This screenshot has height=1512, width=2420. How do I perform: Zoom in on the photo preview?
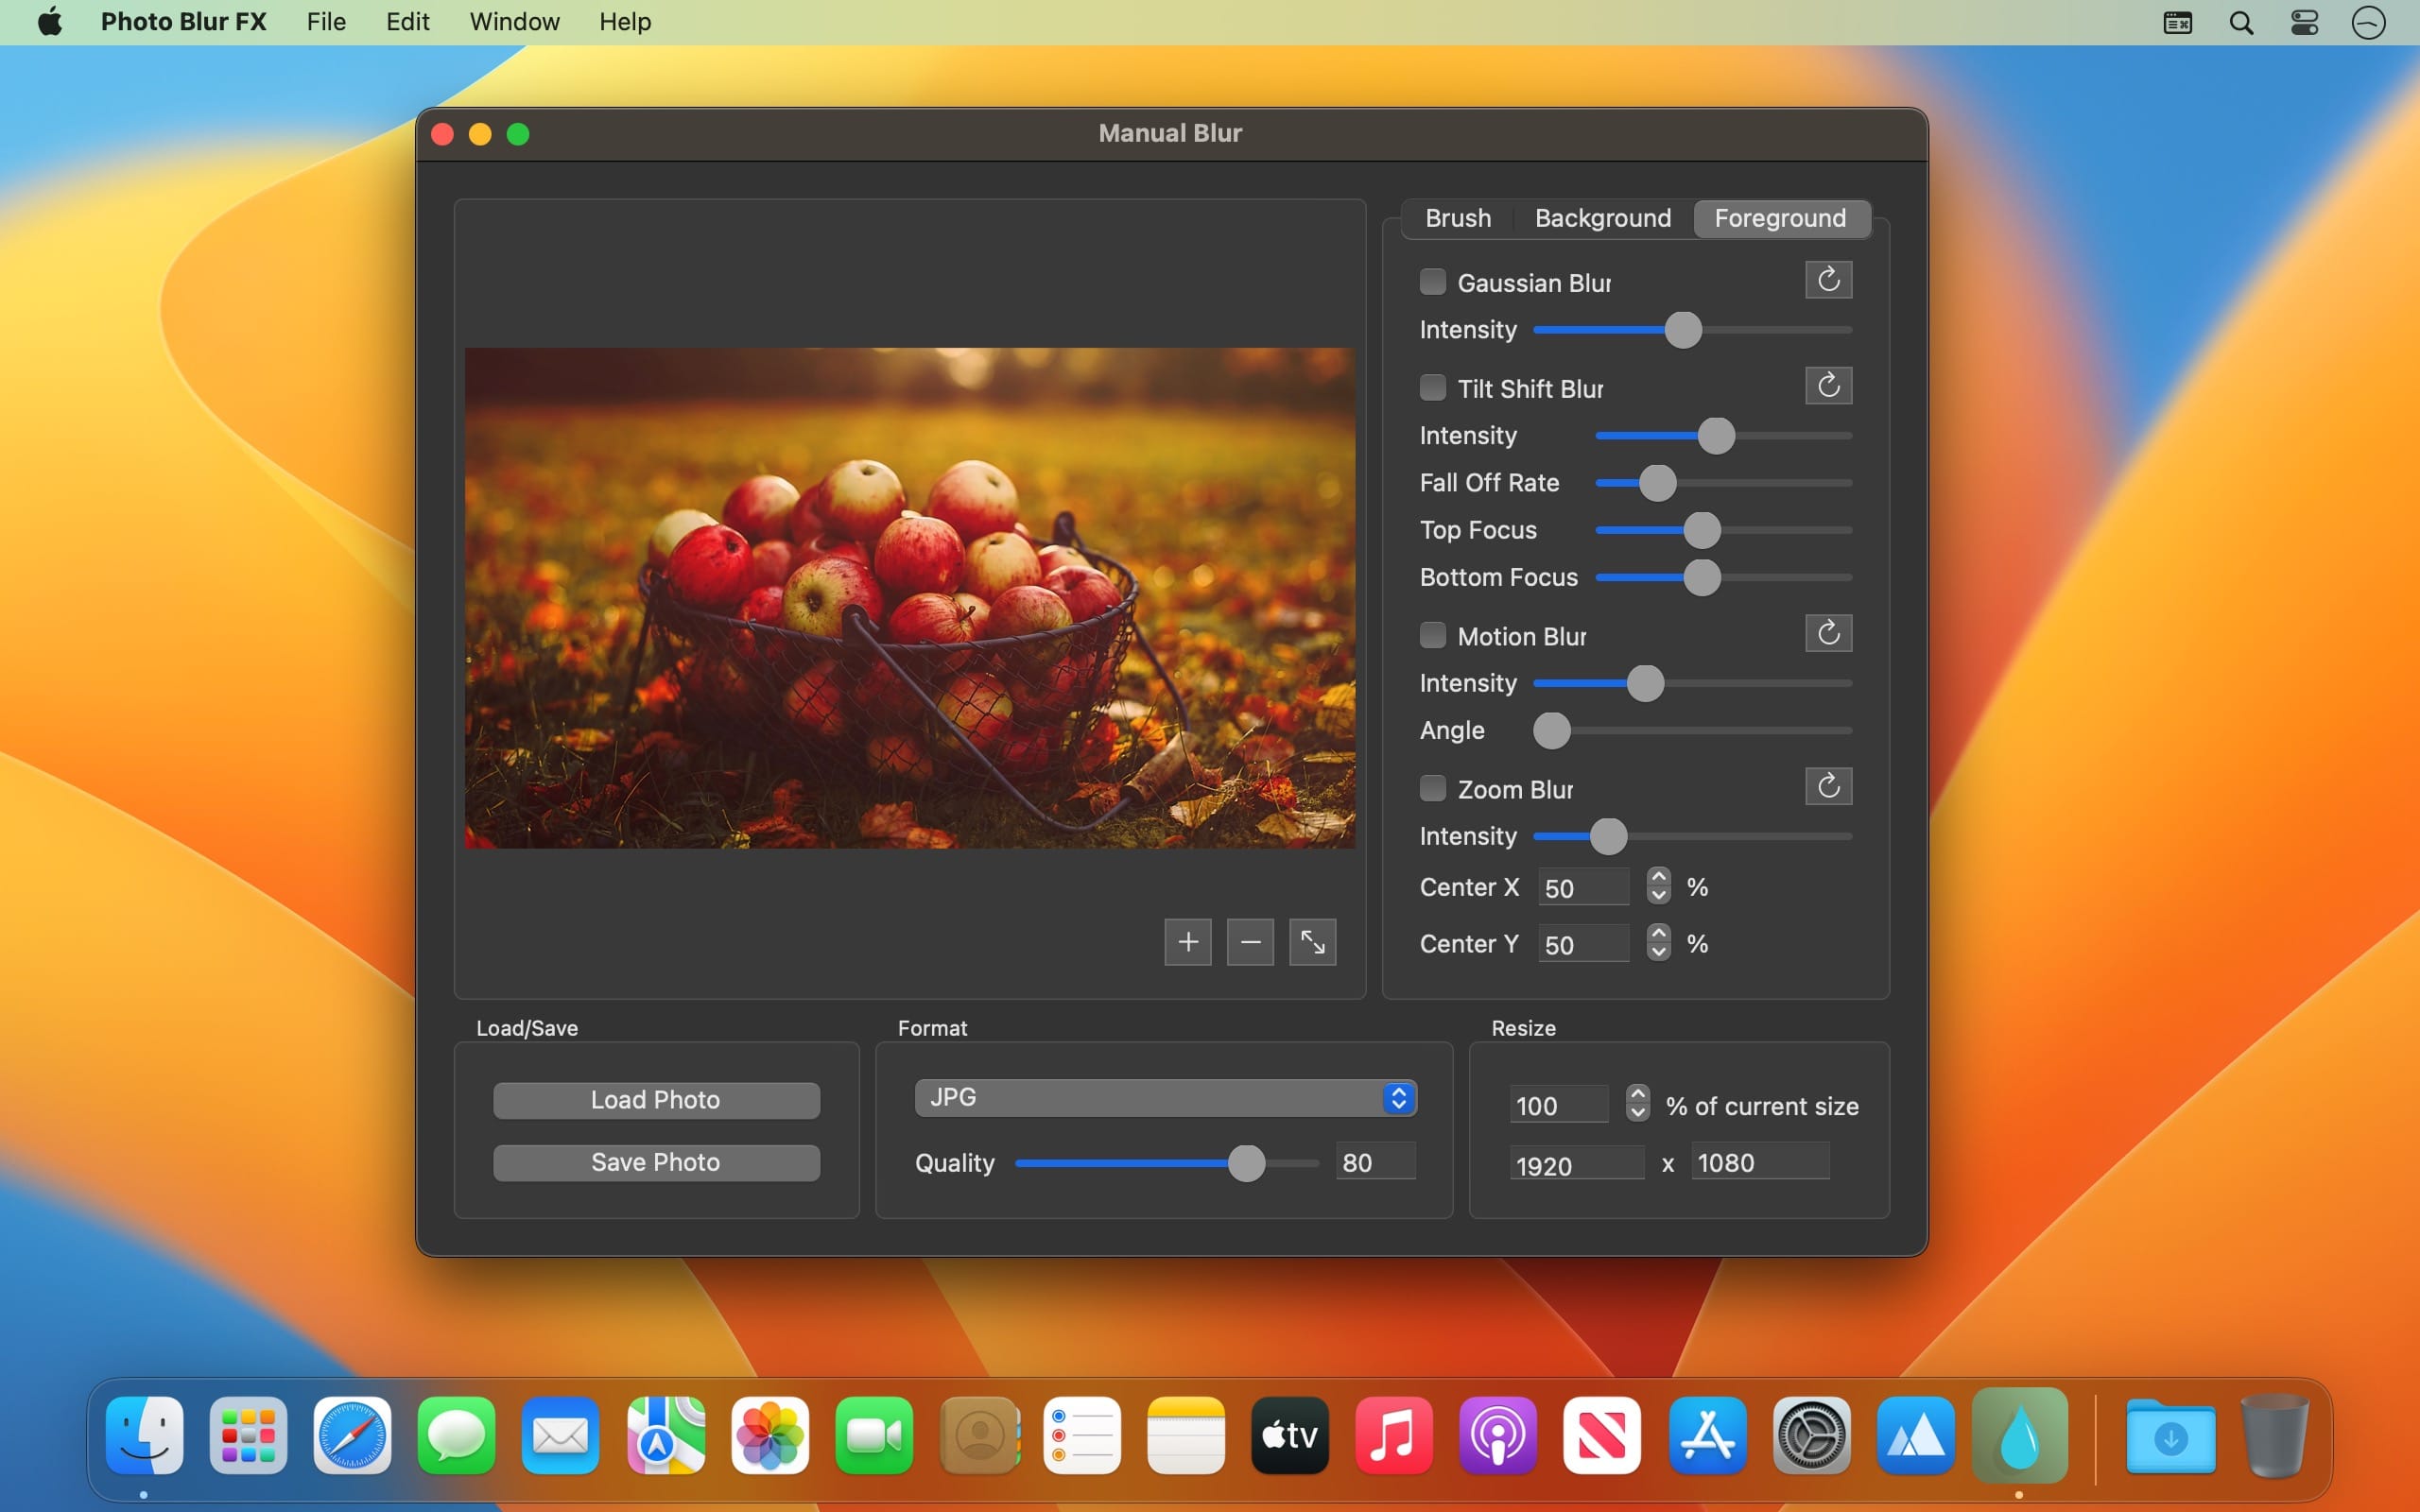coord(1187,942)
